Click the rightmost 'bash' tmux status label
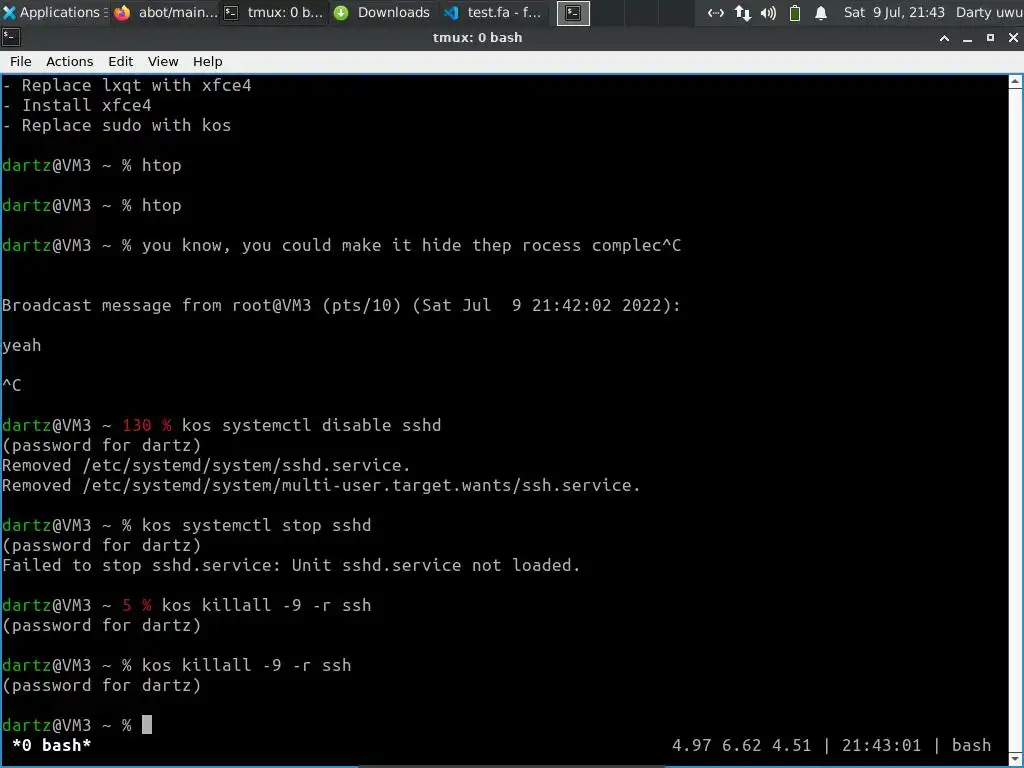Viewport: 1024px width, 768px height. click(971, 745)
